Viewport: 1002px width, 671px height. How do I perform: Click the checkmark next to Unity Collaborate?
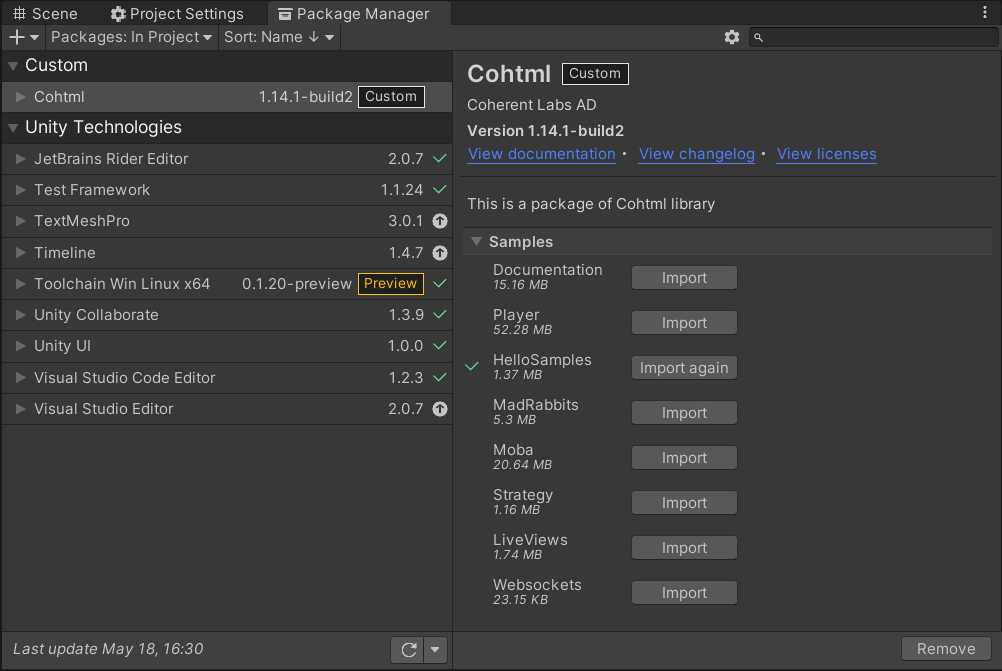pos(440,314)
